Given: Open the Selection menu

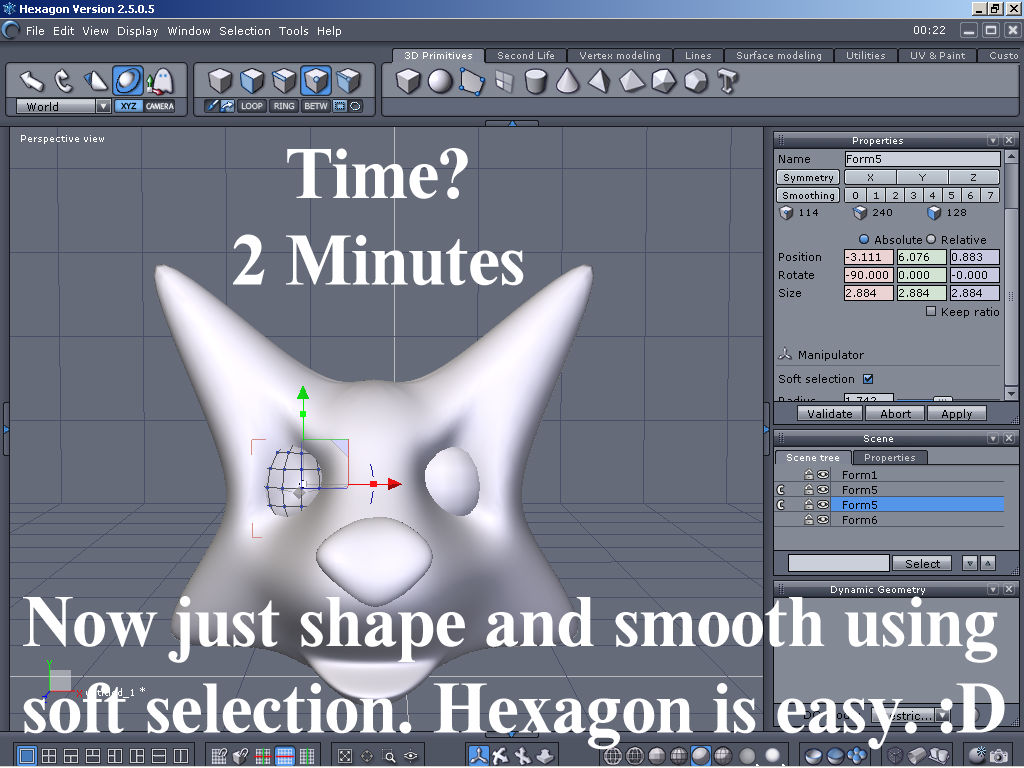Looking at the screenshot, I should click(245, 31).
